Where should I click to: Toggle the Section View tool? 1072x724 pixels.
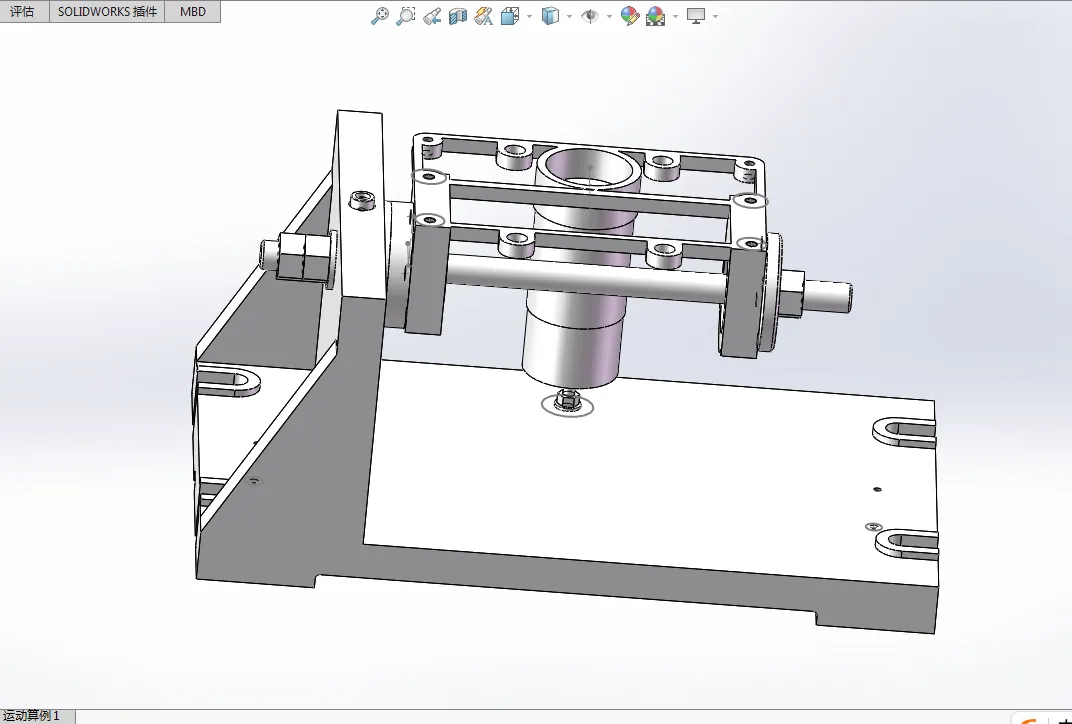point(457,16)
